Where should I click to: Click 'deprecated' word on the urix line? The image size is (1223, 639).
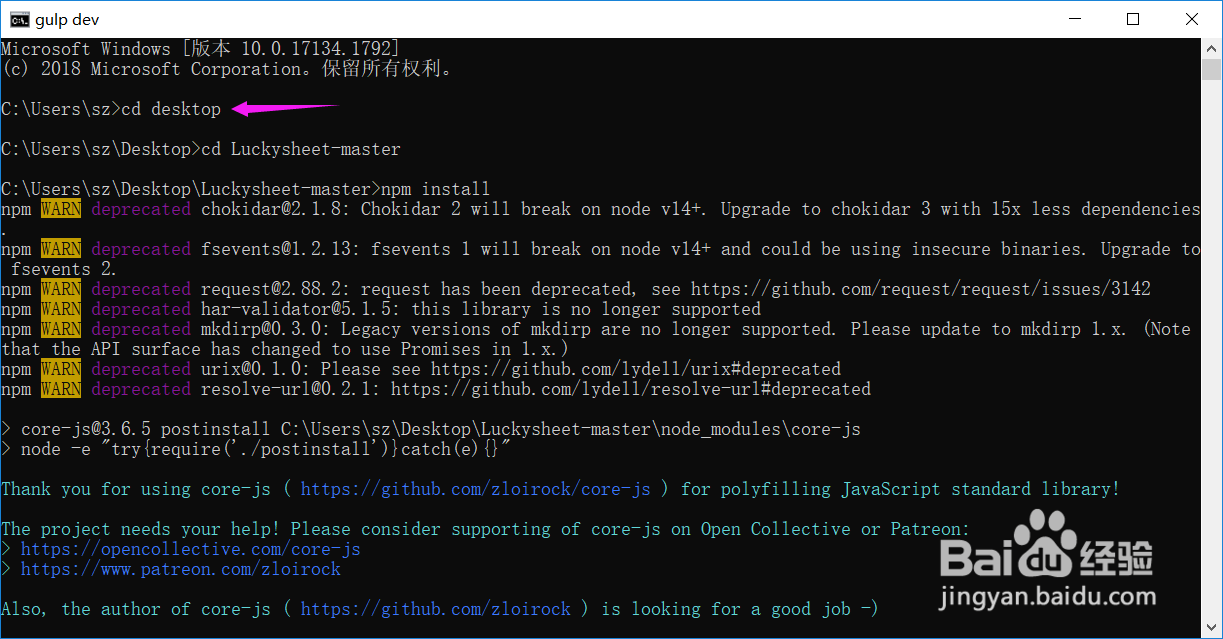click(141, 369)
